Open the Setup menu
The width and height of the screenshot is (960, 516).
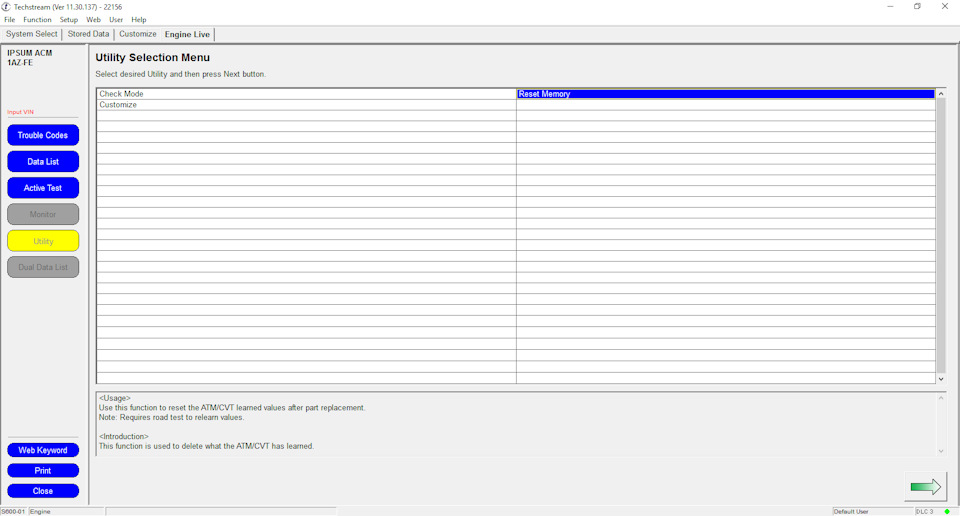click(x=69, y=20)
